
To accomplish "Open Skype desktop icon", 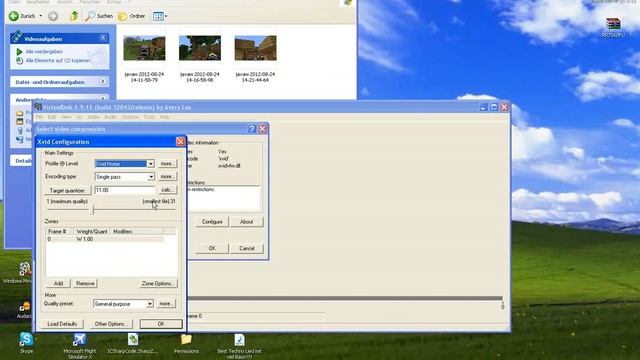I will [x=26, y=339].
